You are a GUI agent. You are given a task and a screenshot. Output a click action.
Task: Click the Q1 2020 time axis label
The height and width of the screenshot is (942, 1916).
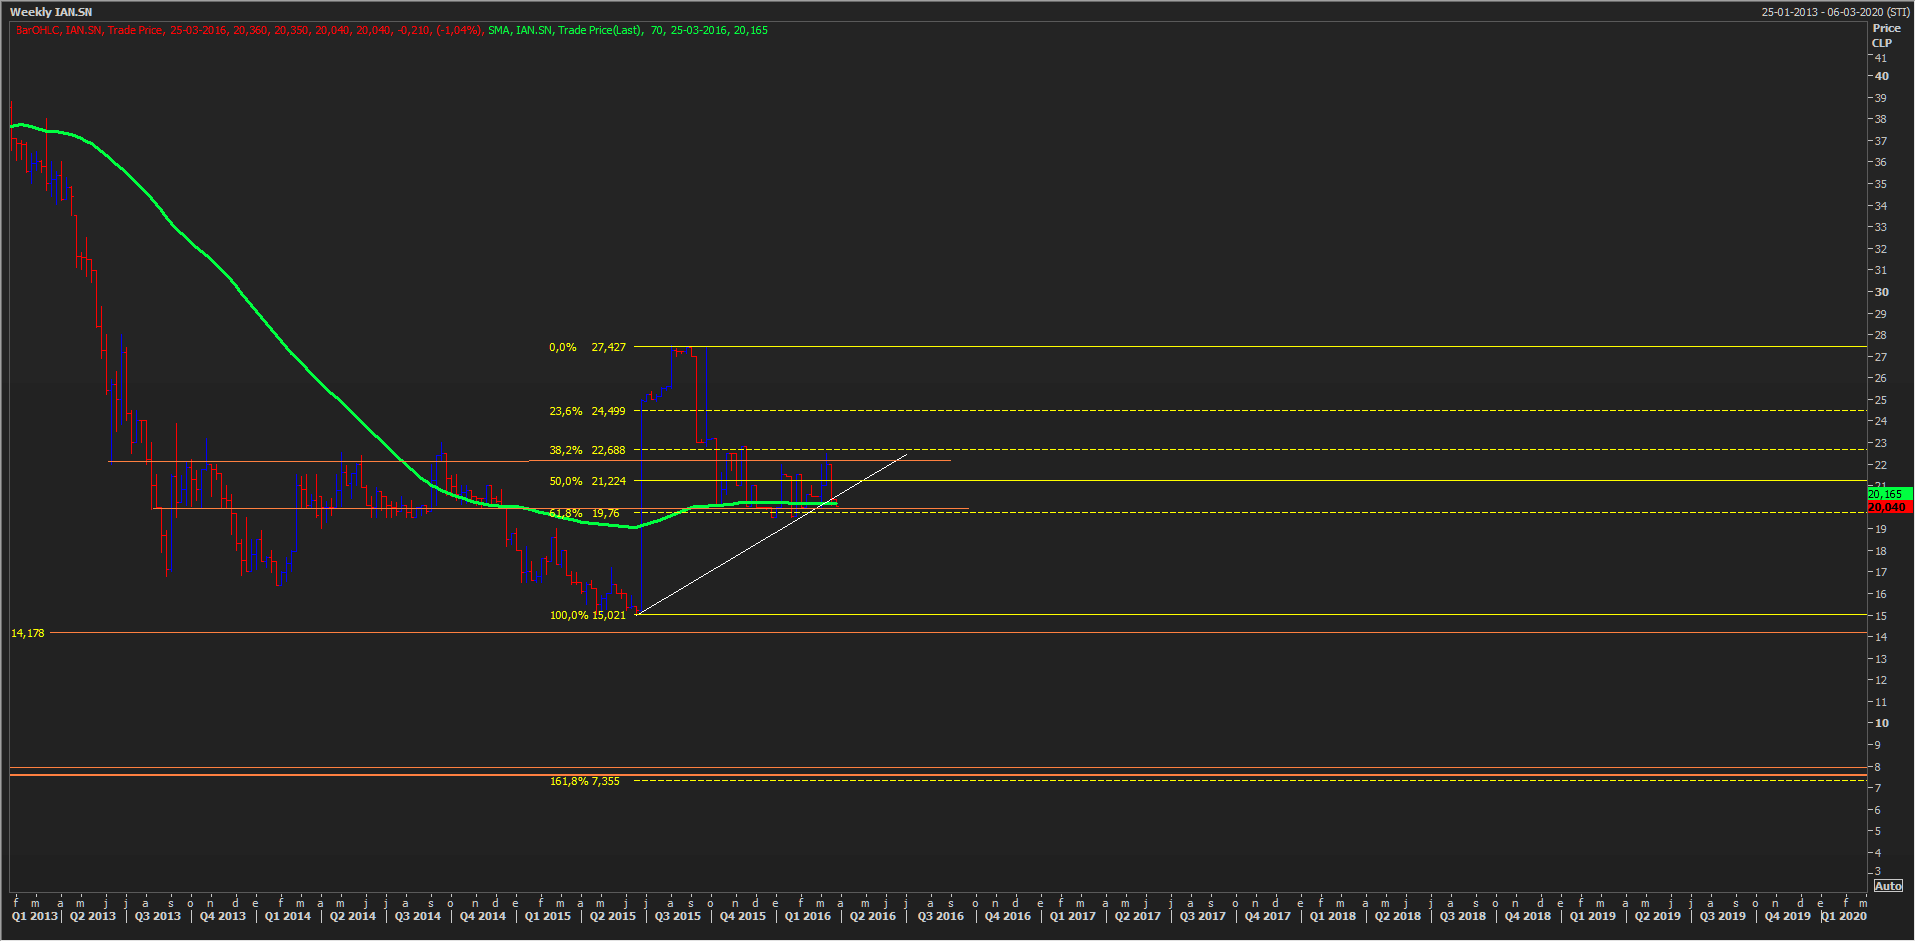(x=1843, y=916)
